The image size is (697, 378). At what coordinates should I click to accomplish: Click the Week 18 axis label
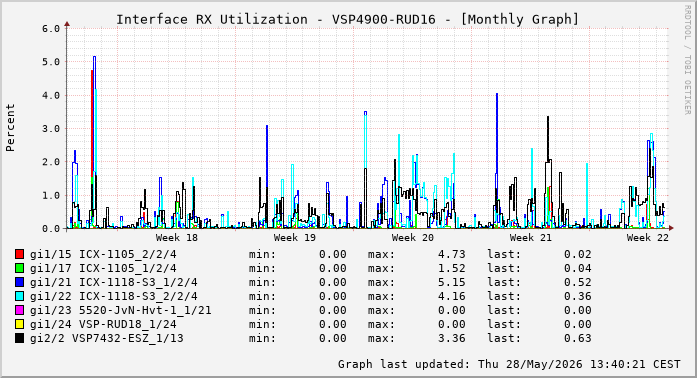coord(177,237)
